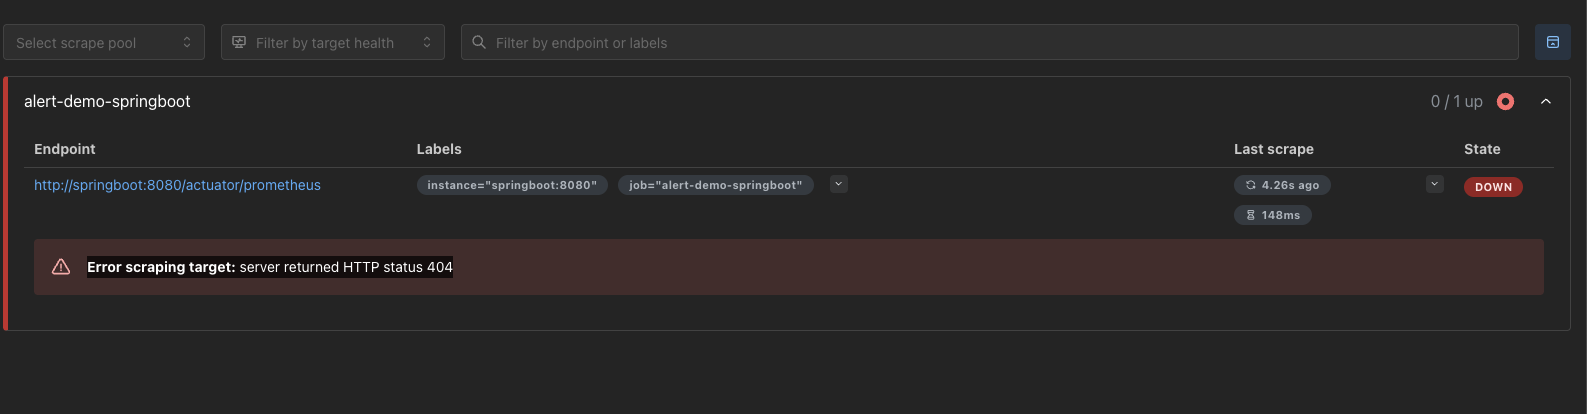Click the job="alert-demo-springboot" label badge
This screenshot has width=1587, height=414.
715,185
